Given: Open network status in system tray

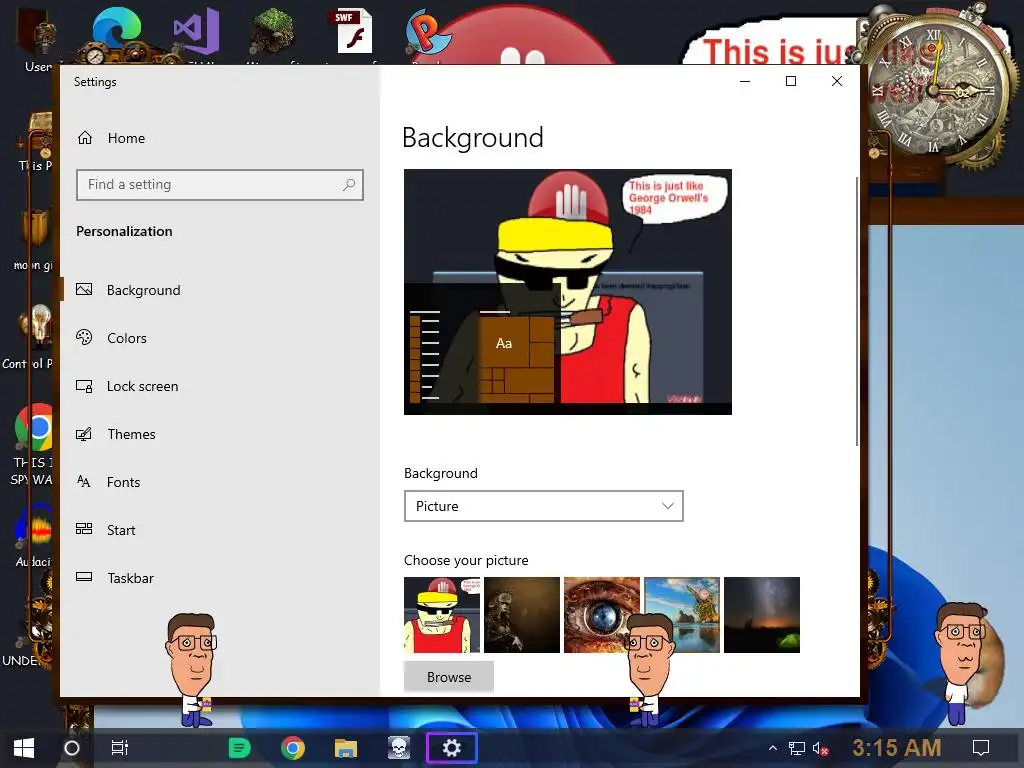Looking at the screenshot, I should [x=796, y=748].
